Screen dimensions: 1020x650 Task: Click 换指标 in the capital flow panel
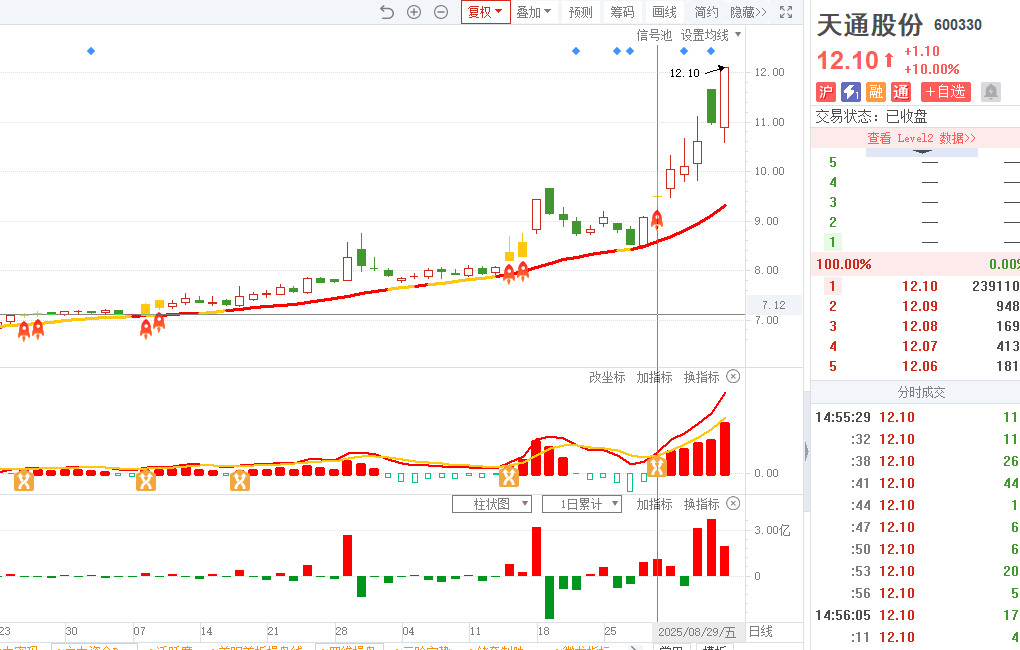tap(701, 504)
